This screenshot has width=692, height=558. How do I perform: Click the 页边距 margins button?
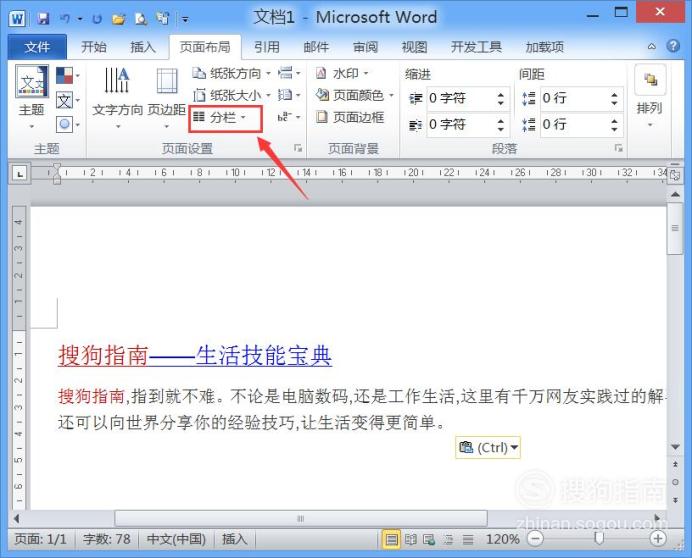tap(166, 98)
